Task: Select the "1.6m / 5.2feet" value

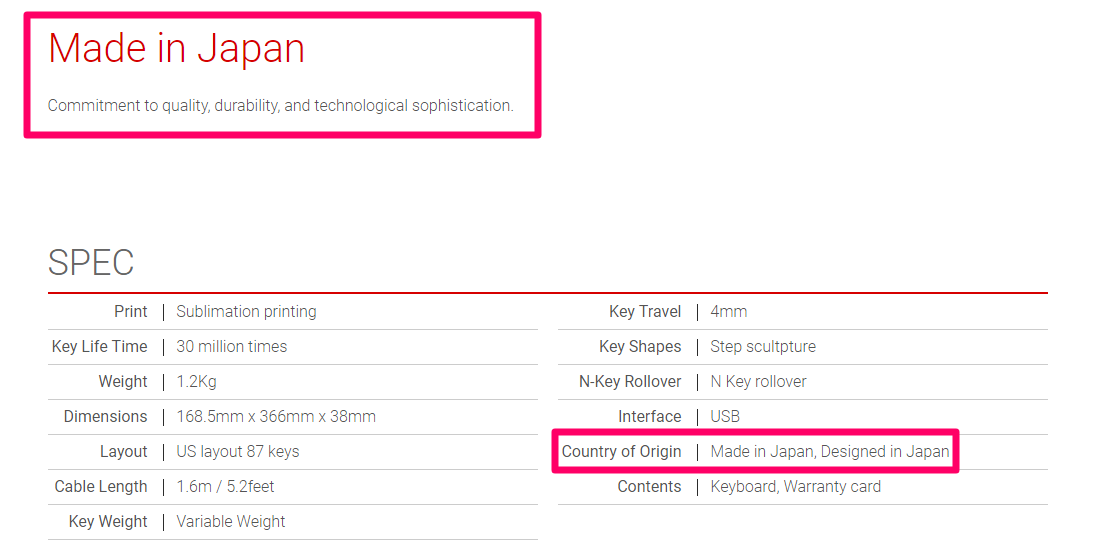Action: pos(225,487)
